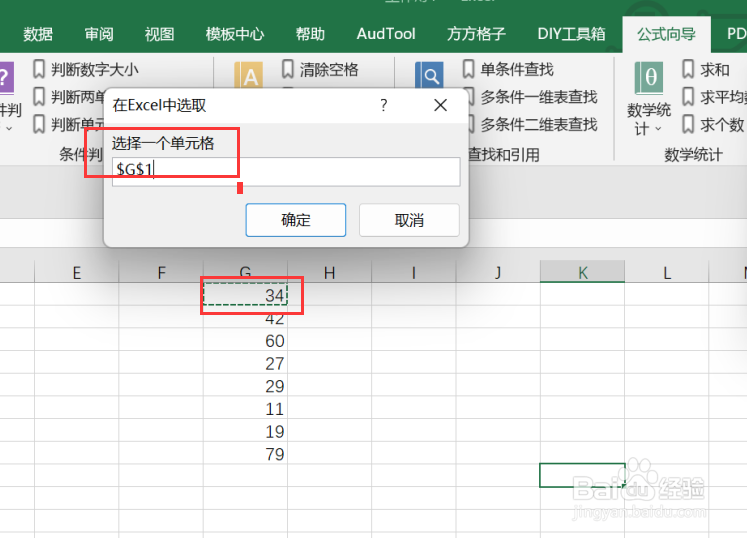Select cell containing 11
This screenshot has width=747, height=538.
(x=245, y=408)
